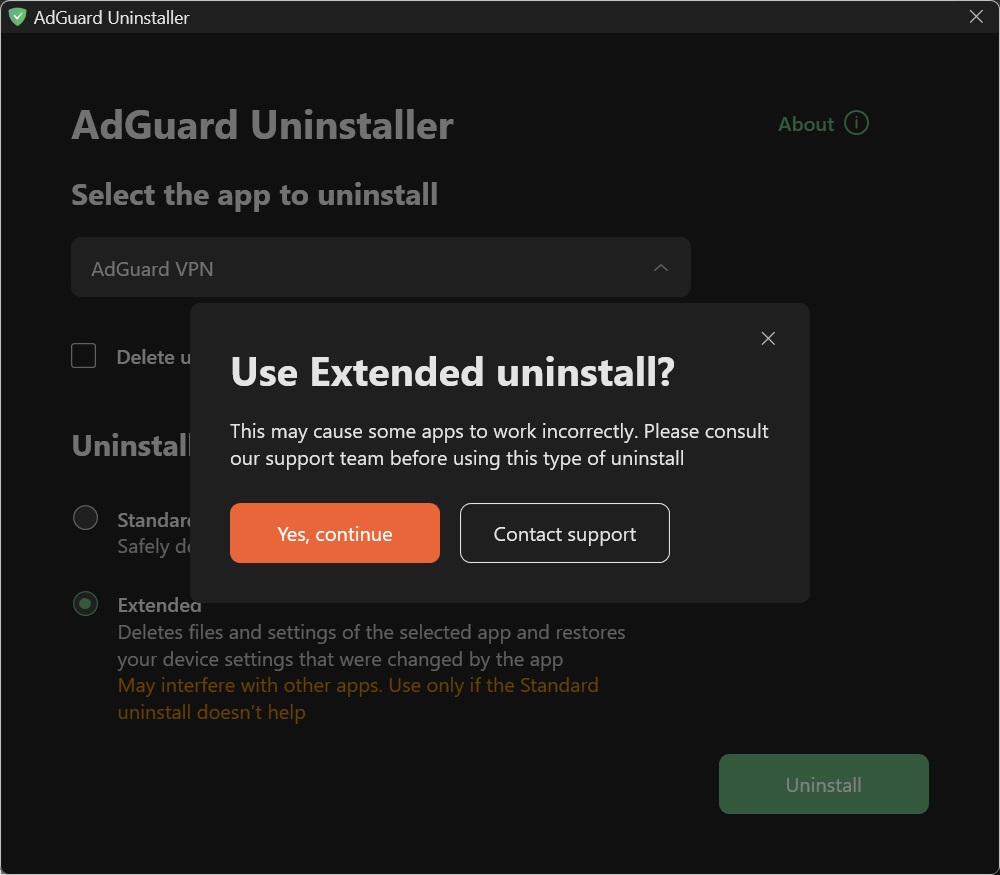Click the dialog message about consulting support
This screenshot has width=1000, height=875.
point(499,445)
